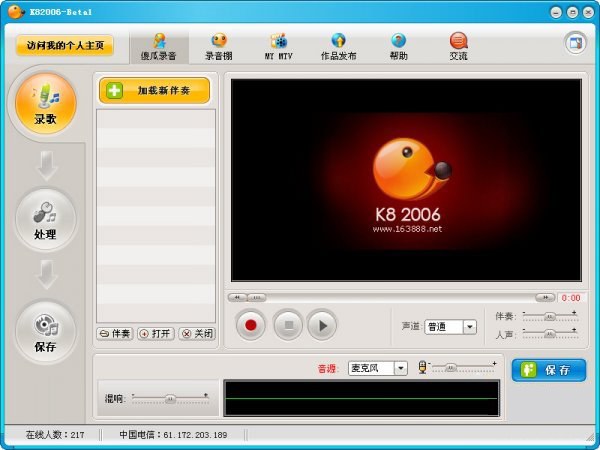Stop playback with the stop button
The width and height of the screenshot is (600, 450).
(x=288, y=325)
